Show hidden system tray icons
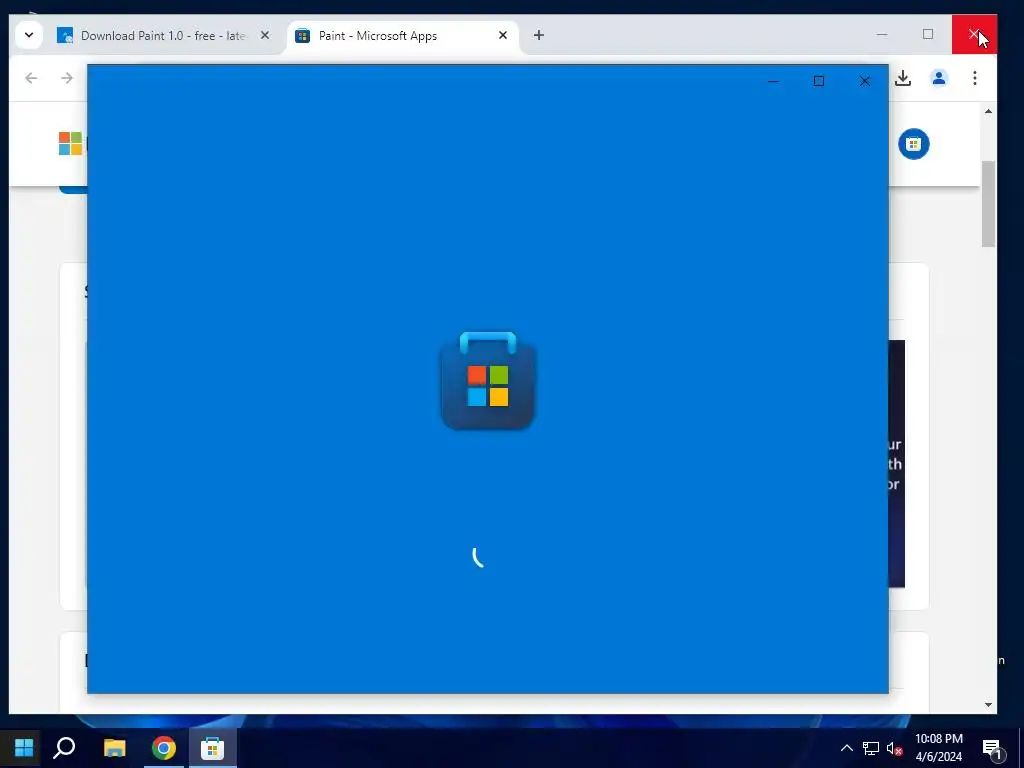Viewport: 1024px width, 768px height. click(846, 748)
